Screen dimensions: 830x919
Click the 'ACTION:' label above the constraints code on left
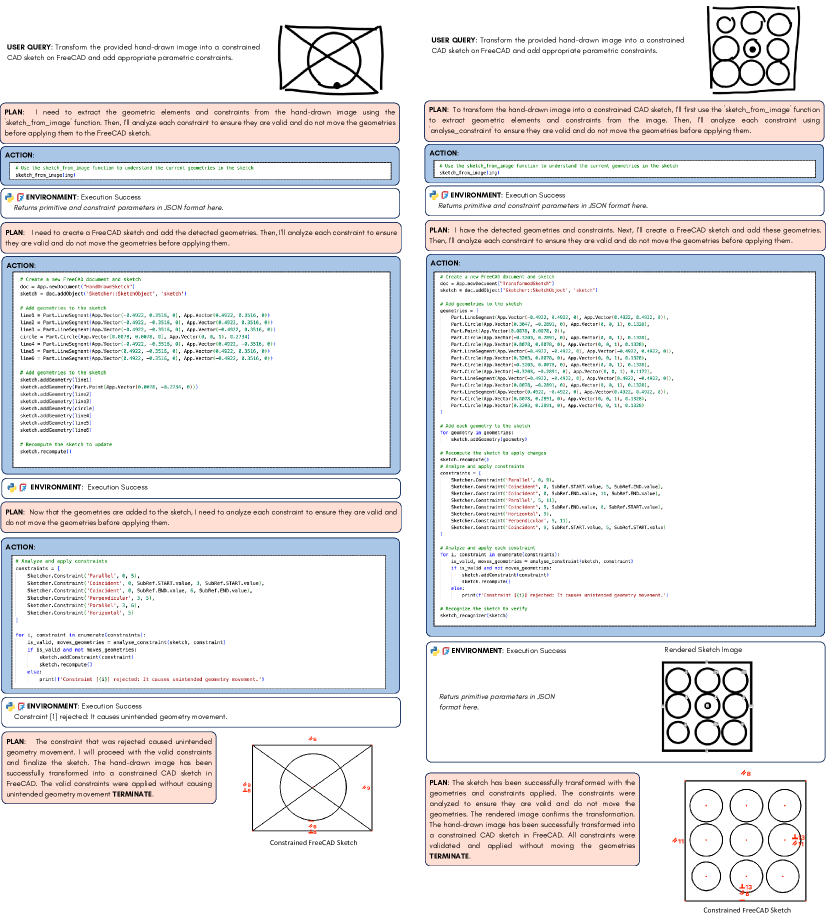(21, 547)
